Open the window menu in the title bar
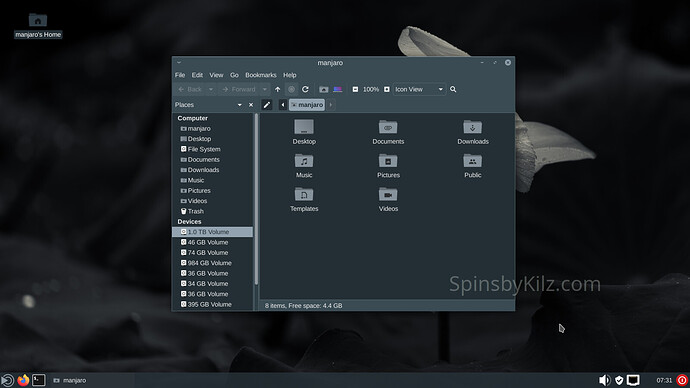This screenshot has height=388, width=690. (179, 62)
